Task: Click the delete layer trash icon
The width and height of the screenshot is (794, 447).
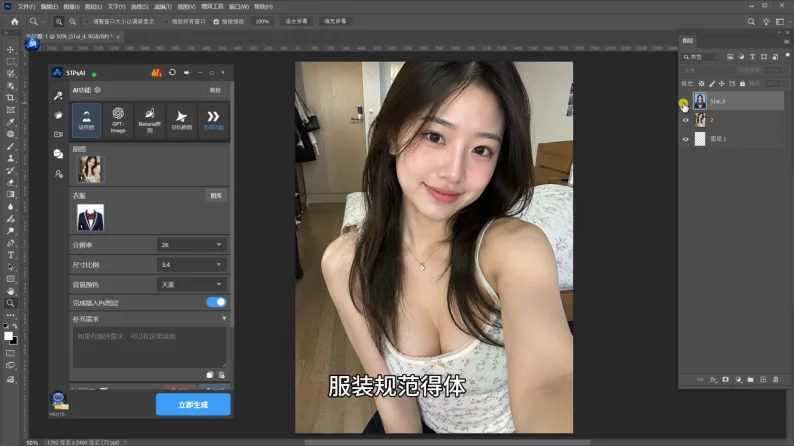Action: tap(776, 380)
